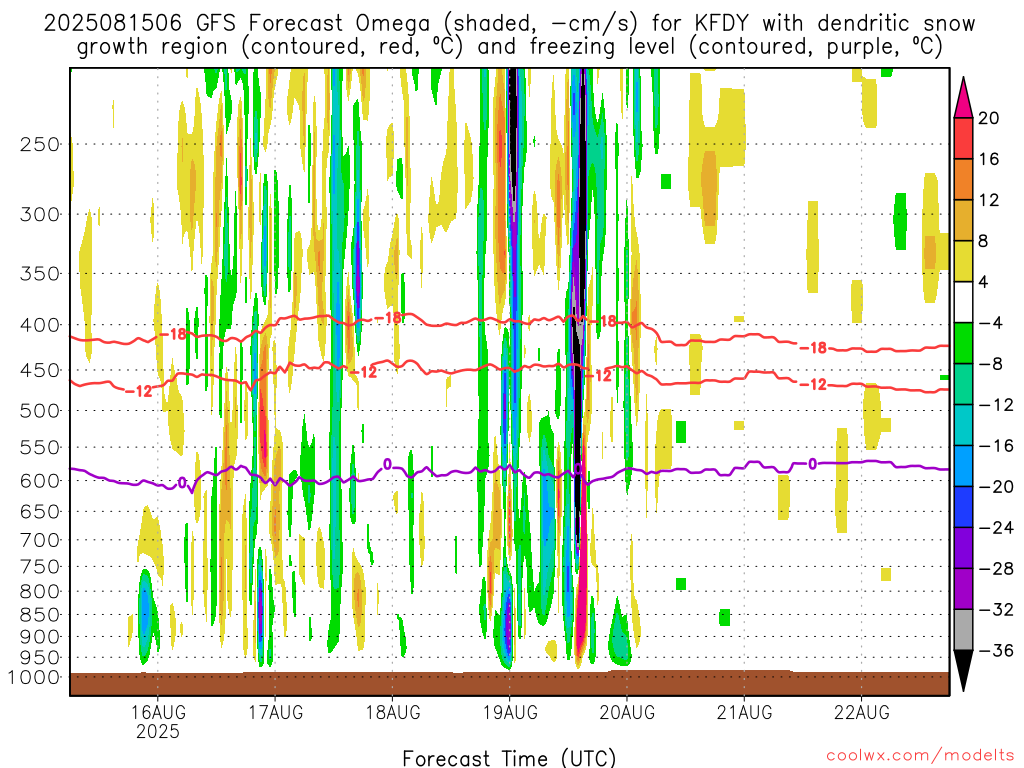Click the 700 pressure level label
The width and height of the screenshot is (1024, 768).
[x=40, y=540]
